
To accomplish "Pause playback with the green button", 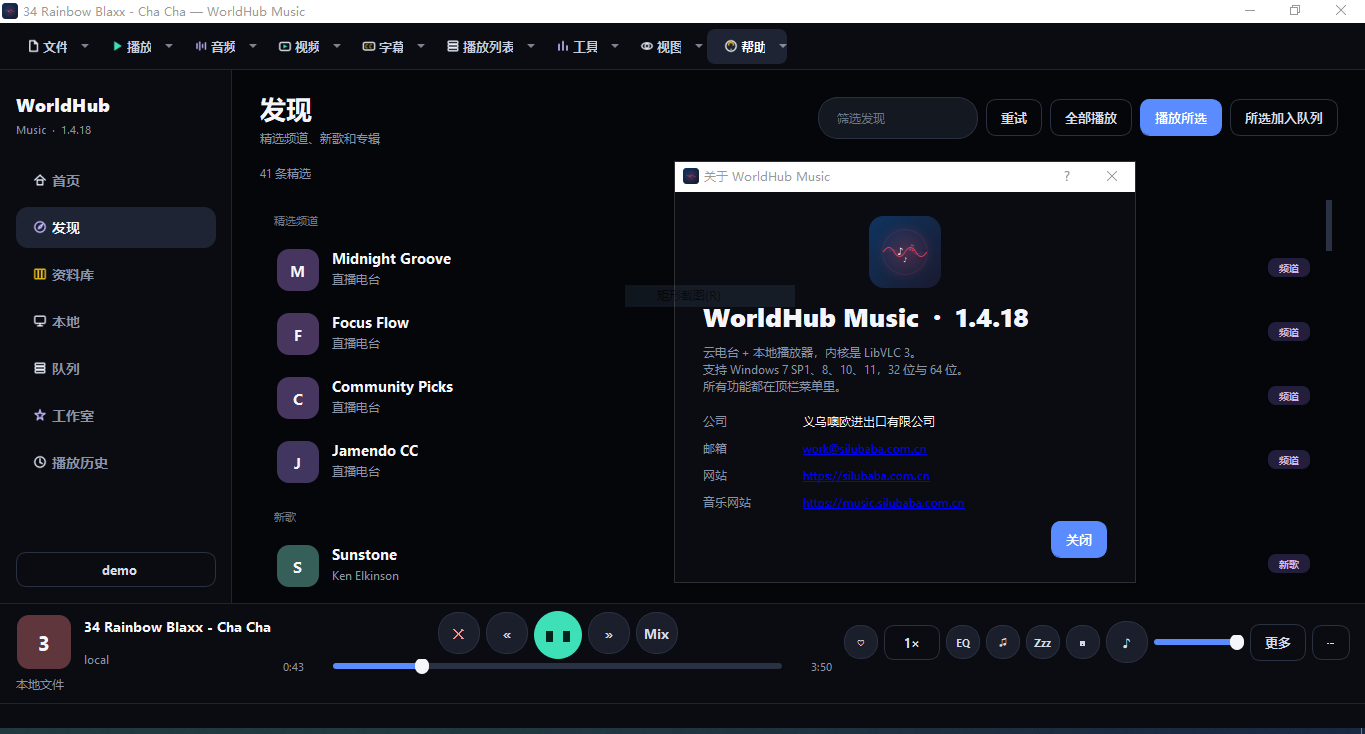I will (x=558, y=634).
